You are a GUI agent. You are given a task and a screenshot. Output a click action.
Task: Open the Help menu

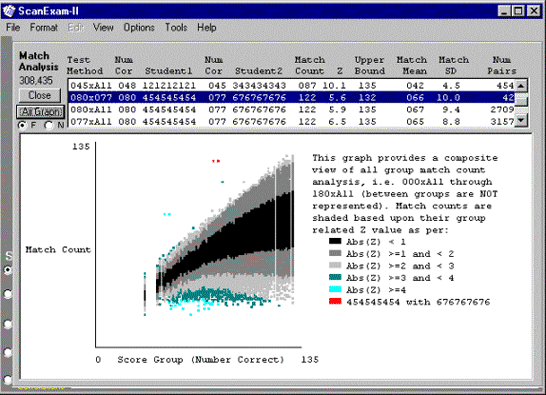pyautogui.click(x=207, y=28)
